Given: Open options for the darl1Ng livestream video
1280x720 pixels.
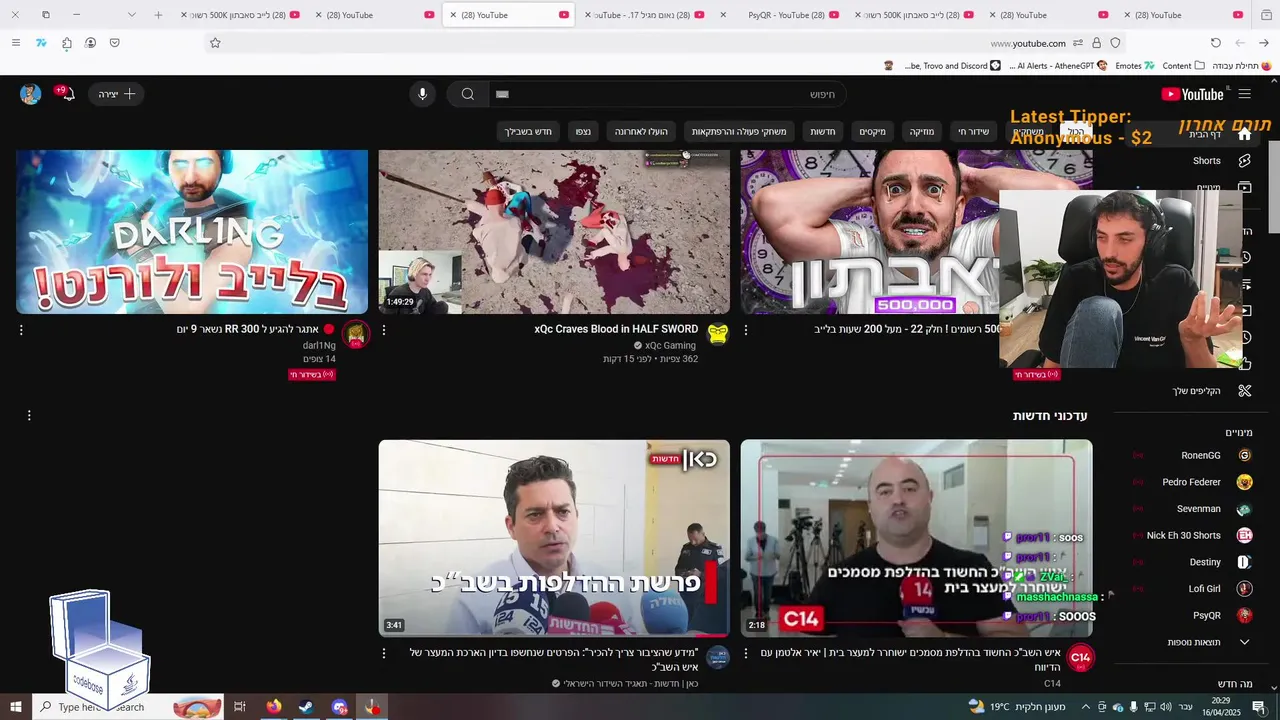Looking at the screenshot, I should 21,330.
